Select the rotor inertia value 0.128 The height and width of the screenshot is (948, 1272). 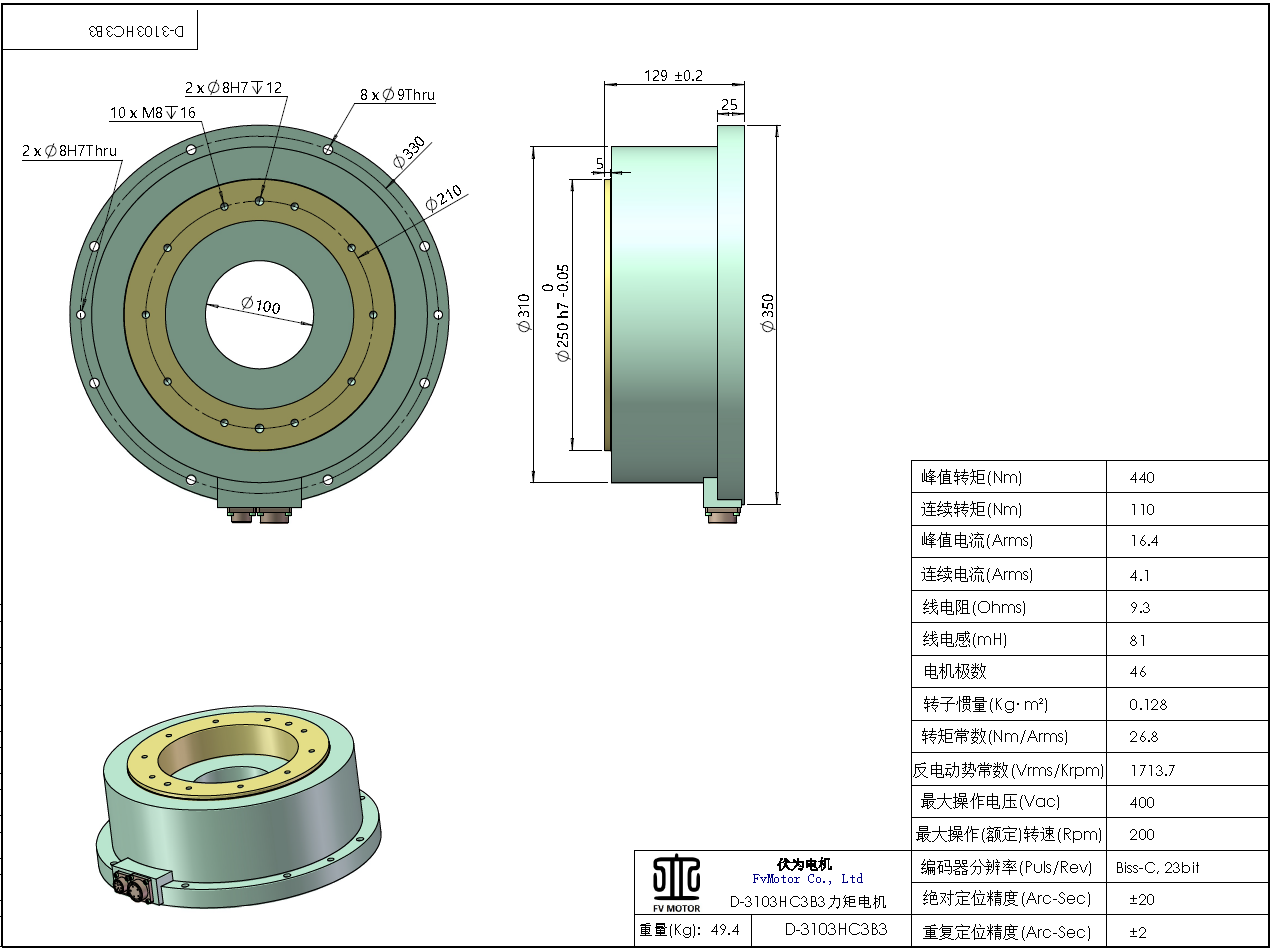tap(1148, 705)
